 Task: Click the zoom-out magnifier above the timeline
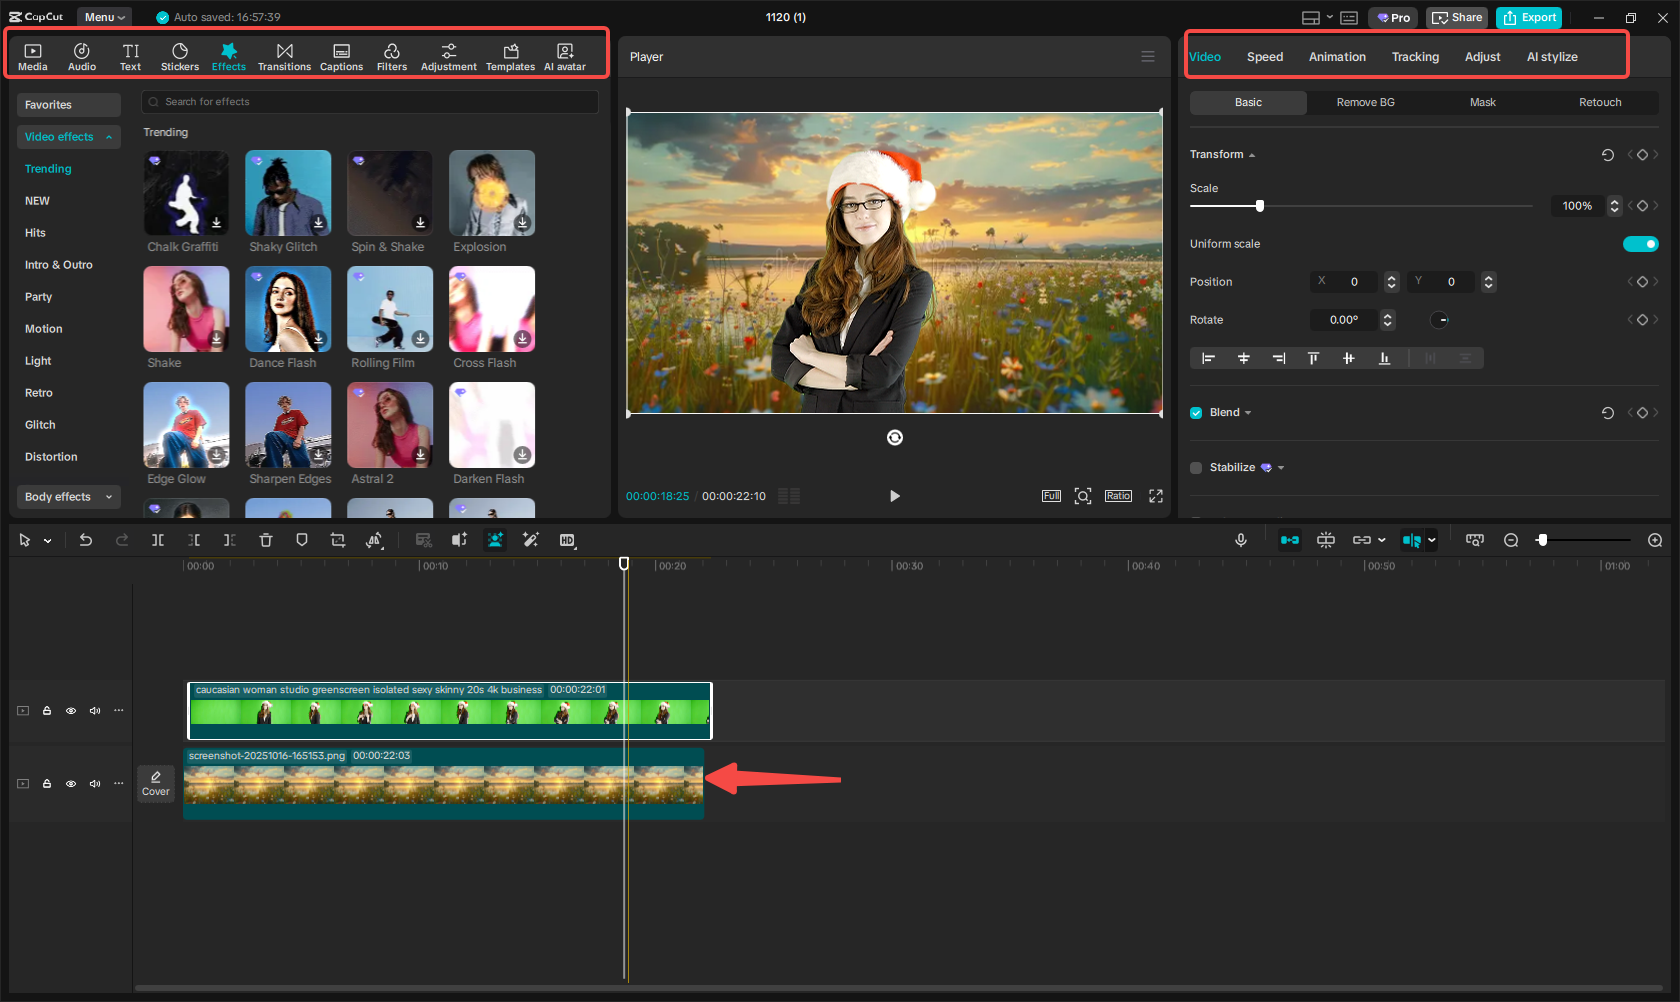[1511, 540]
